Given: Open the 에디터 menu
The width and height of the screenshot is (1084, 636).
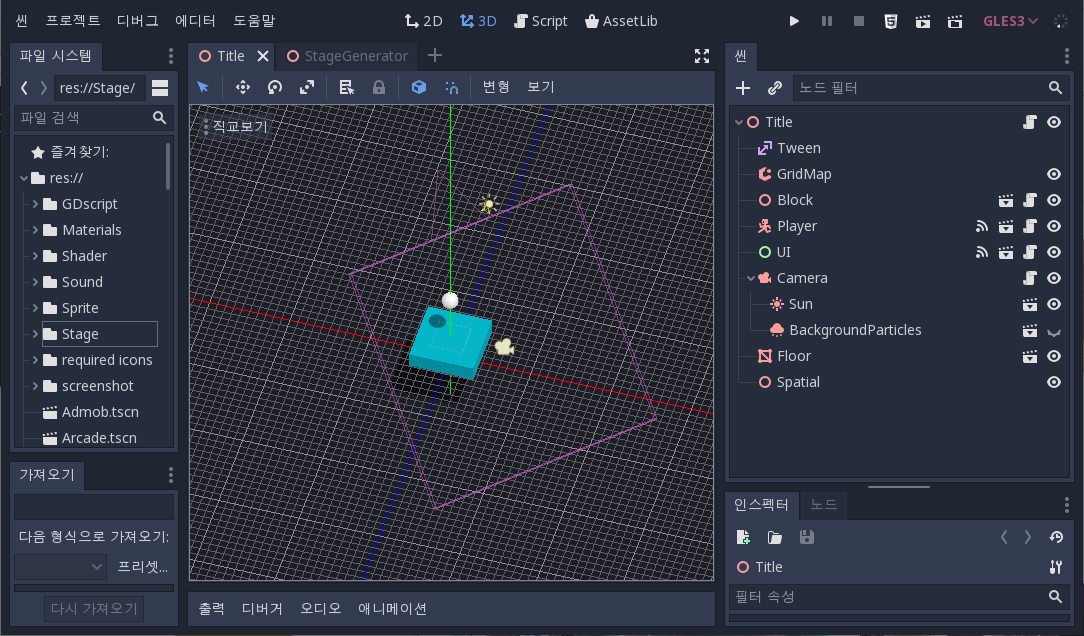Looking at the screenshot, I should 195,21.
